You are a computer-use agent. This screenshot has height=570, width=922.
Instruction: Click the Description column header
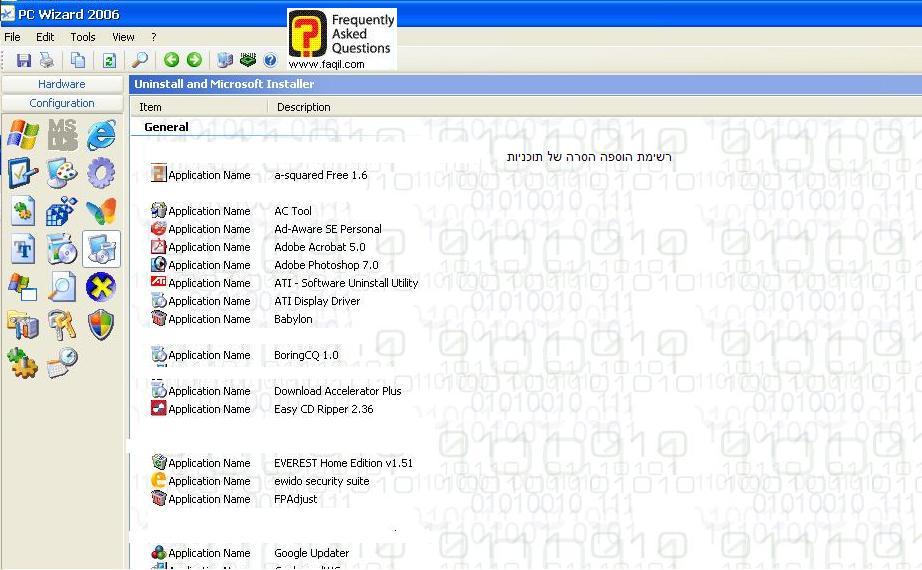click(304, 107)
